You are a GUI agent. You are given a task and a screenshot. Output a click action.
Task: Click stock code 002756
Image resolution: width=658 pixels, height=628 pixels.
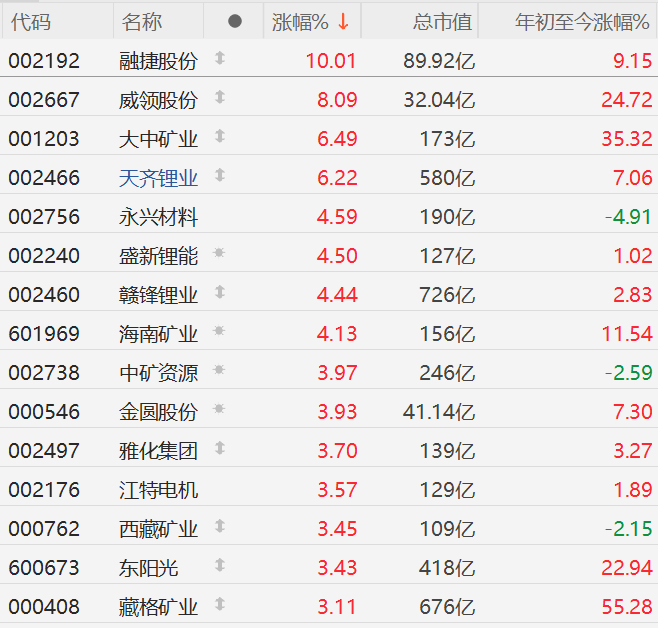(44, 217)
